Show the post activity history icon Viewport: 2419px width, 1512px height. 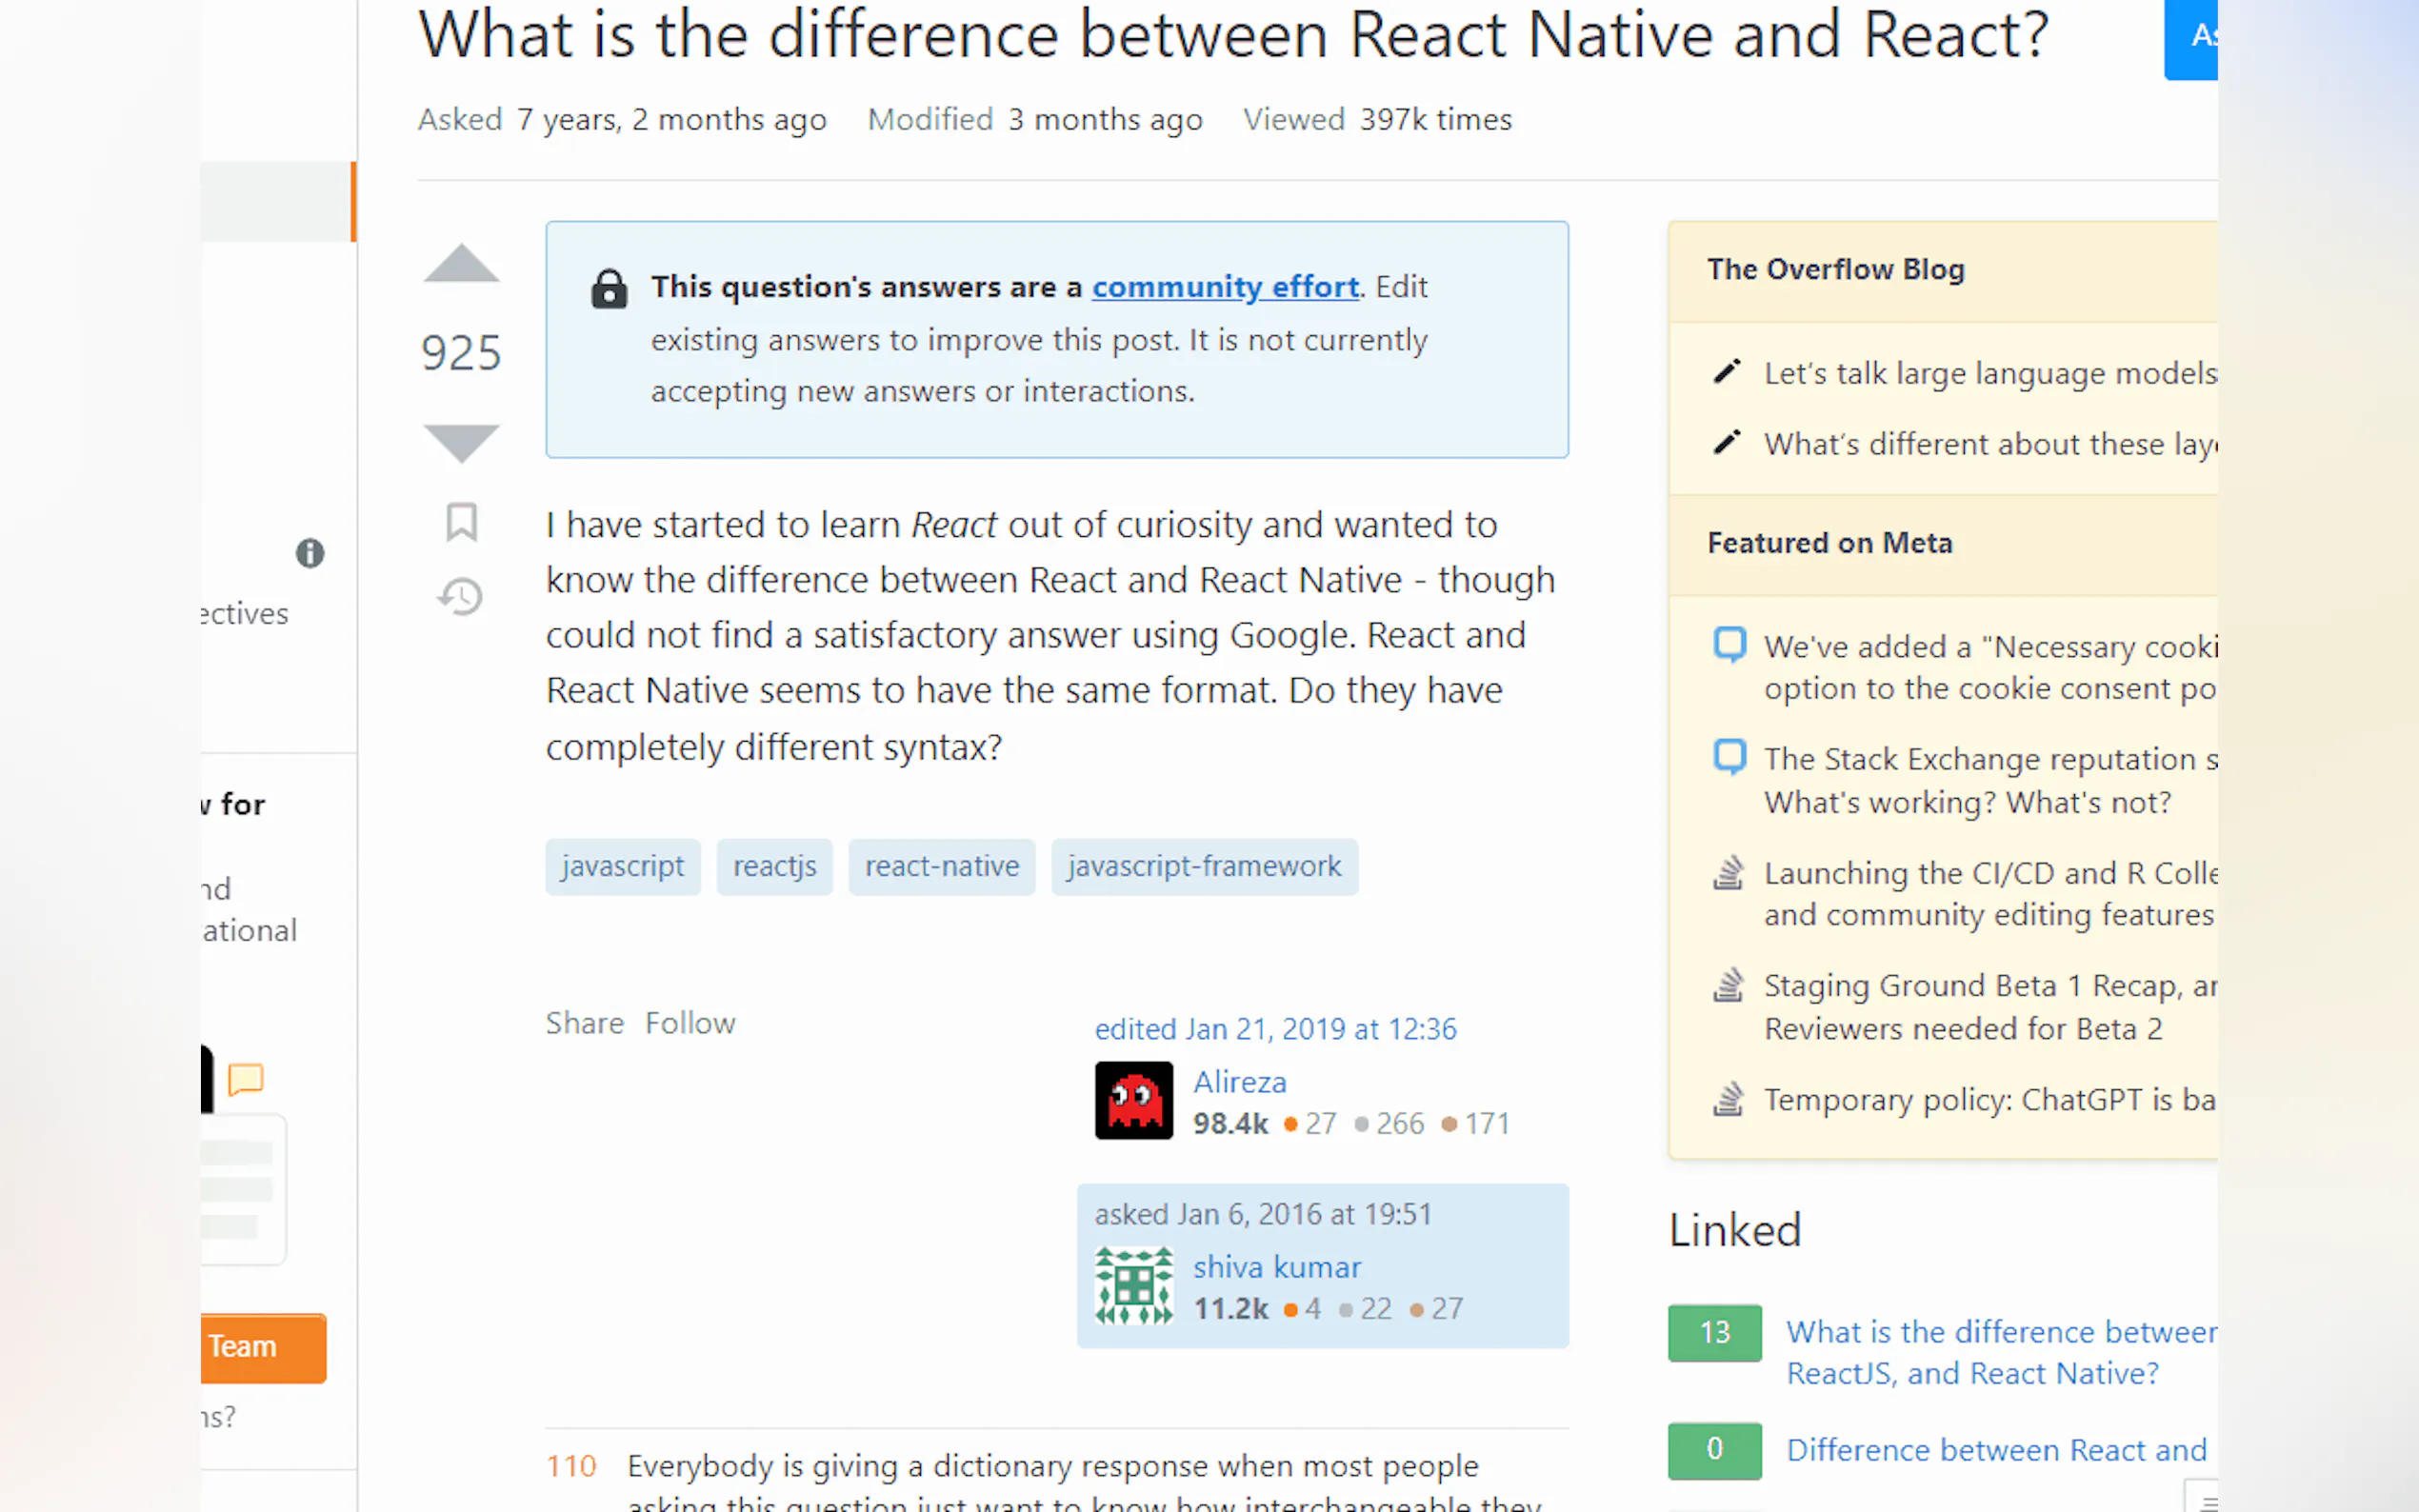pos(461,597)
